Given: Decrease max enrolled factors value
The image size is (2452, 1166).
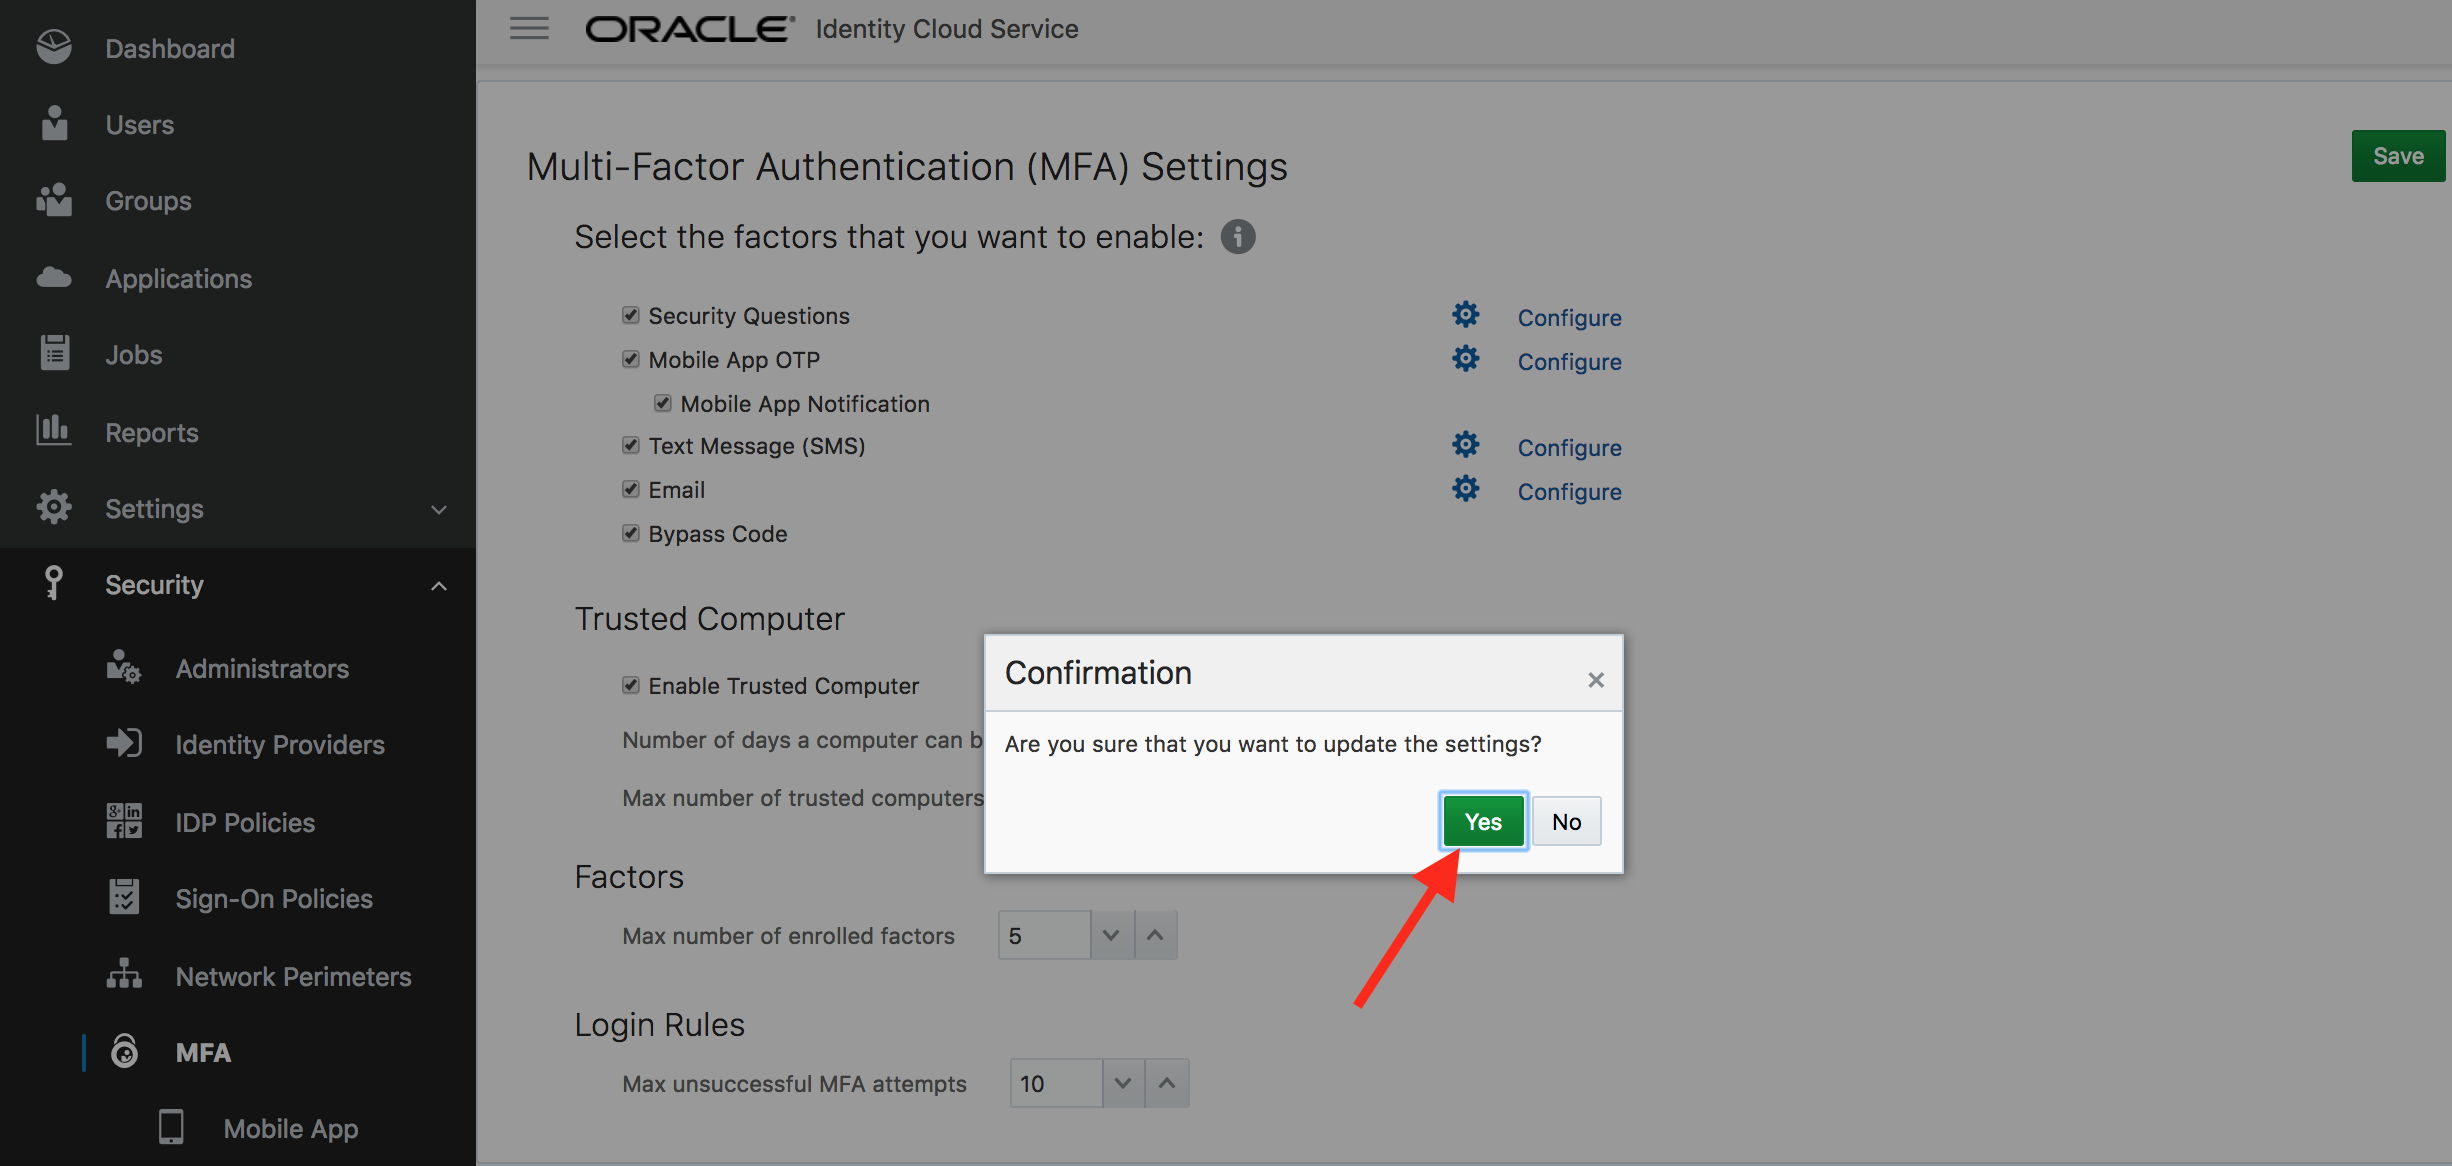Looking at the screenshot, I should tap(1112, 935).
